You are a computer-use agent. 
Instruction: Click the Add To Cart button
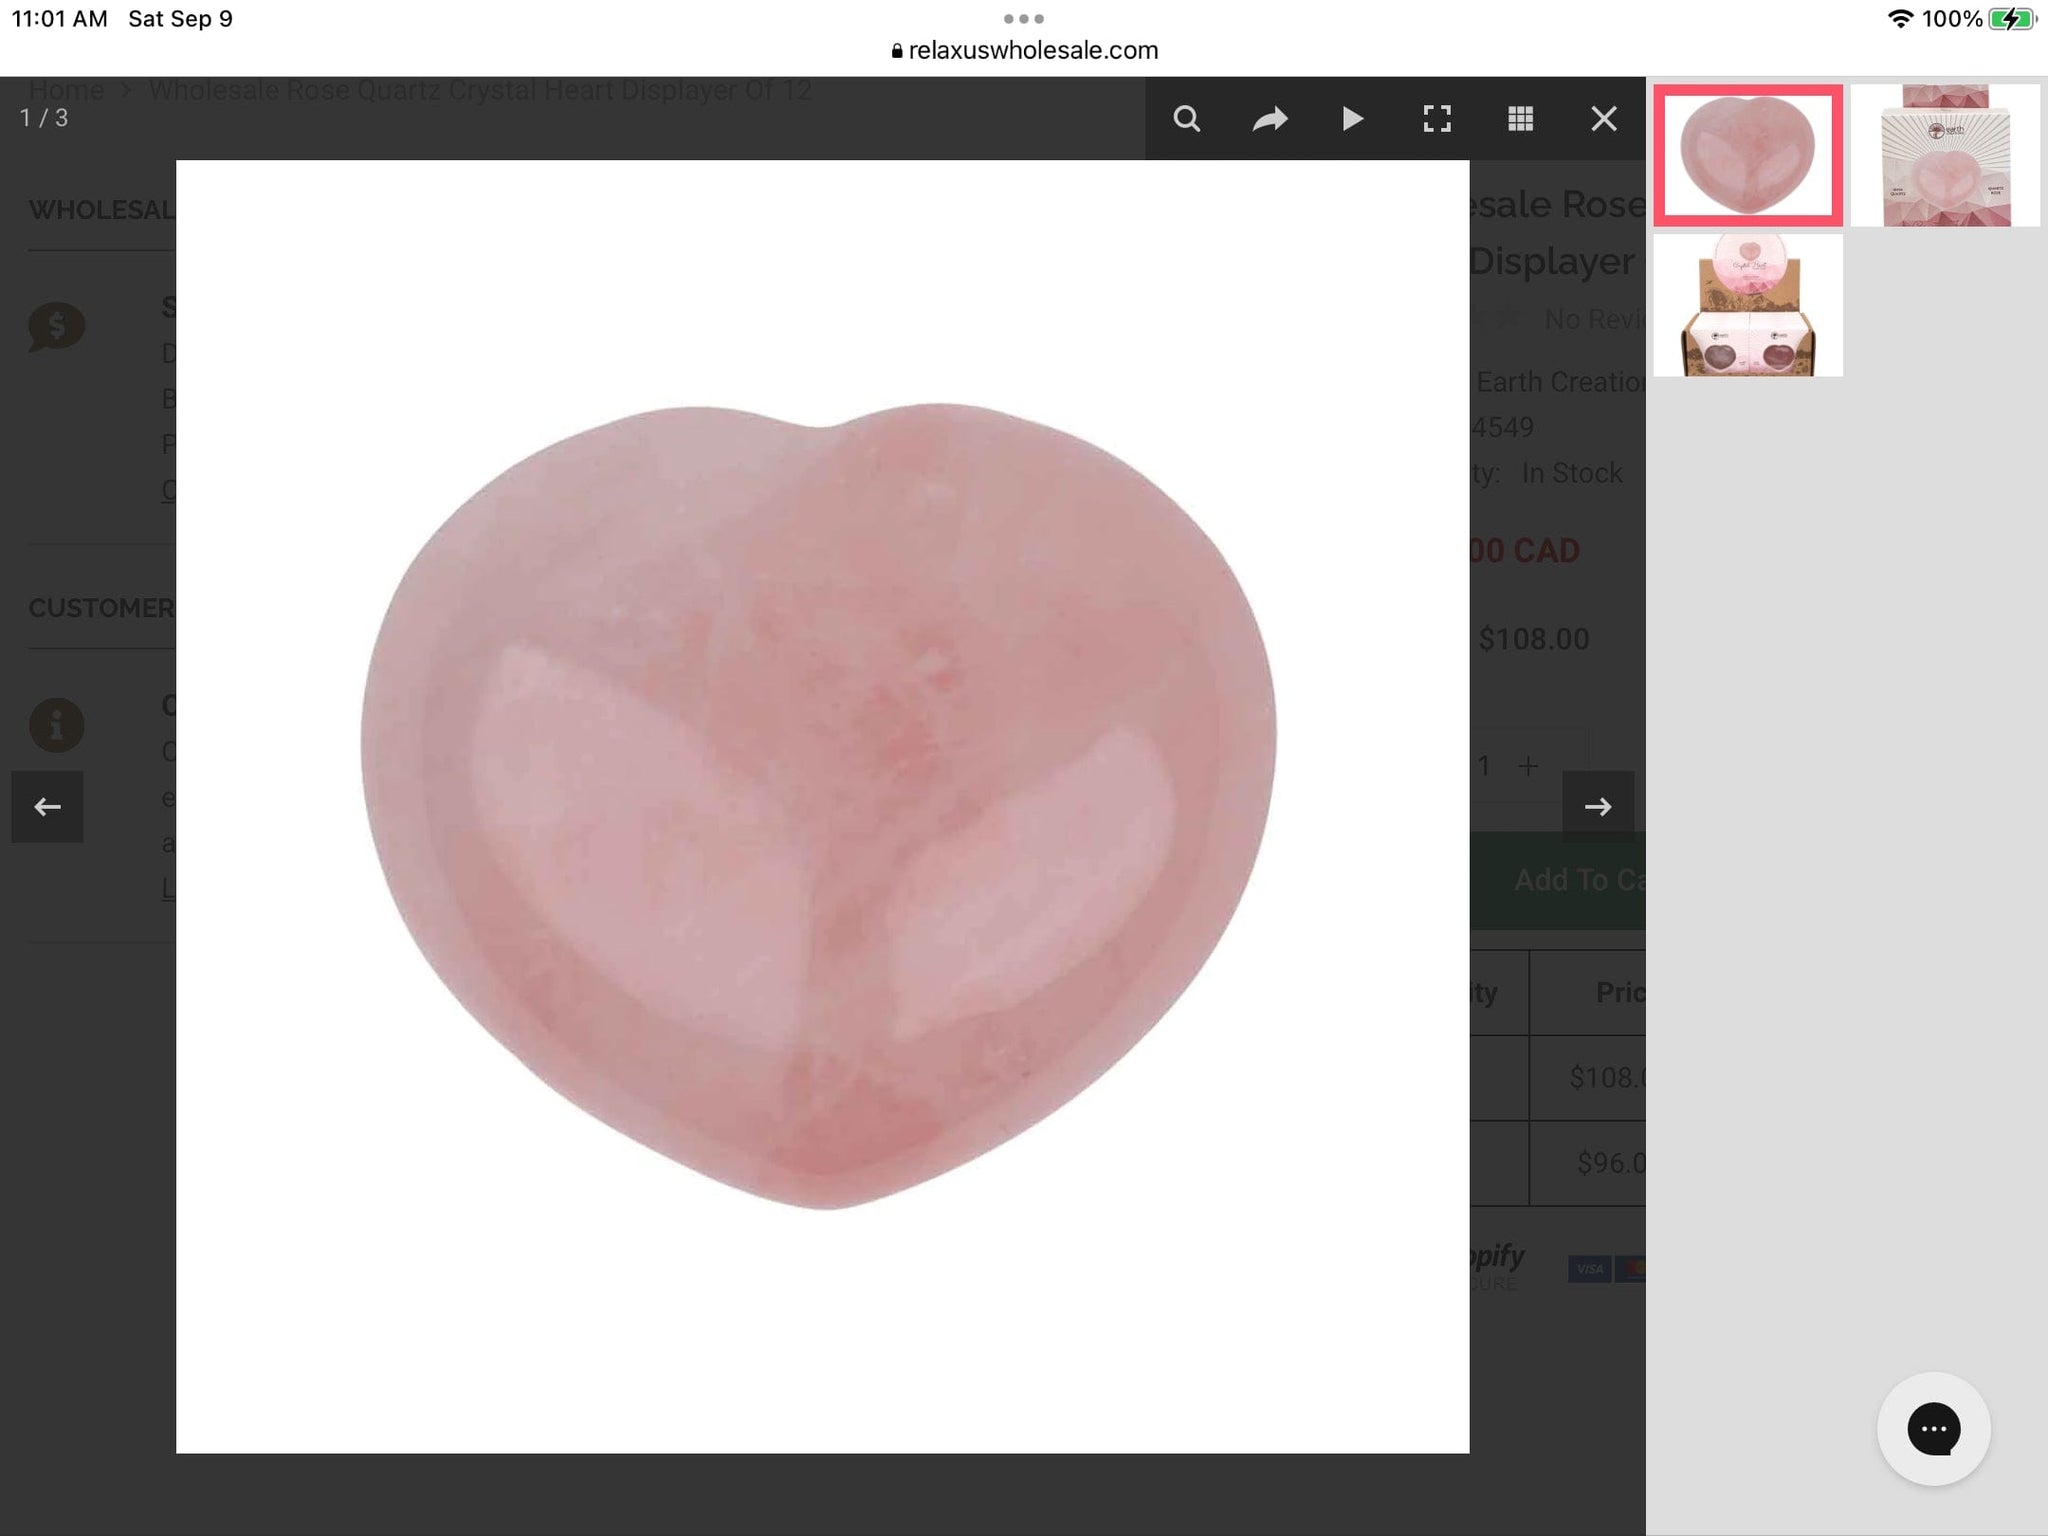[x=1557, y=880]
